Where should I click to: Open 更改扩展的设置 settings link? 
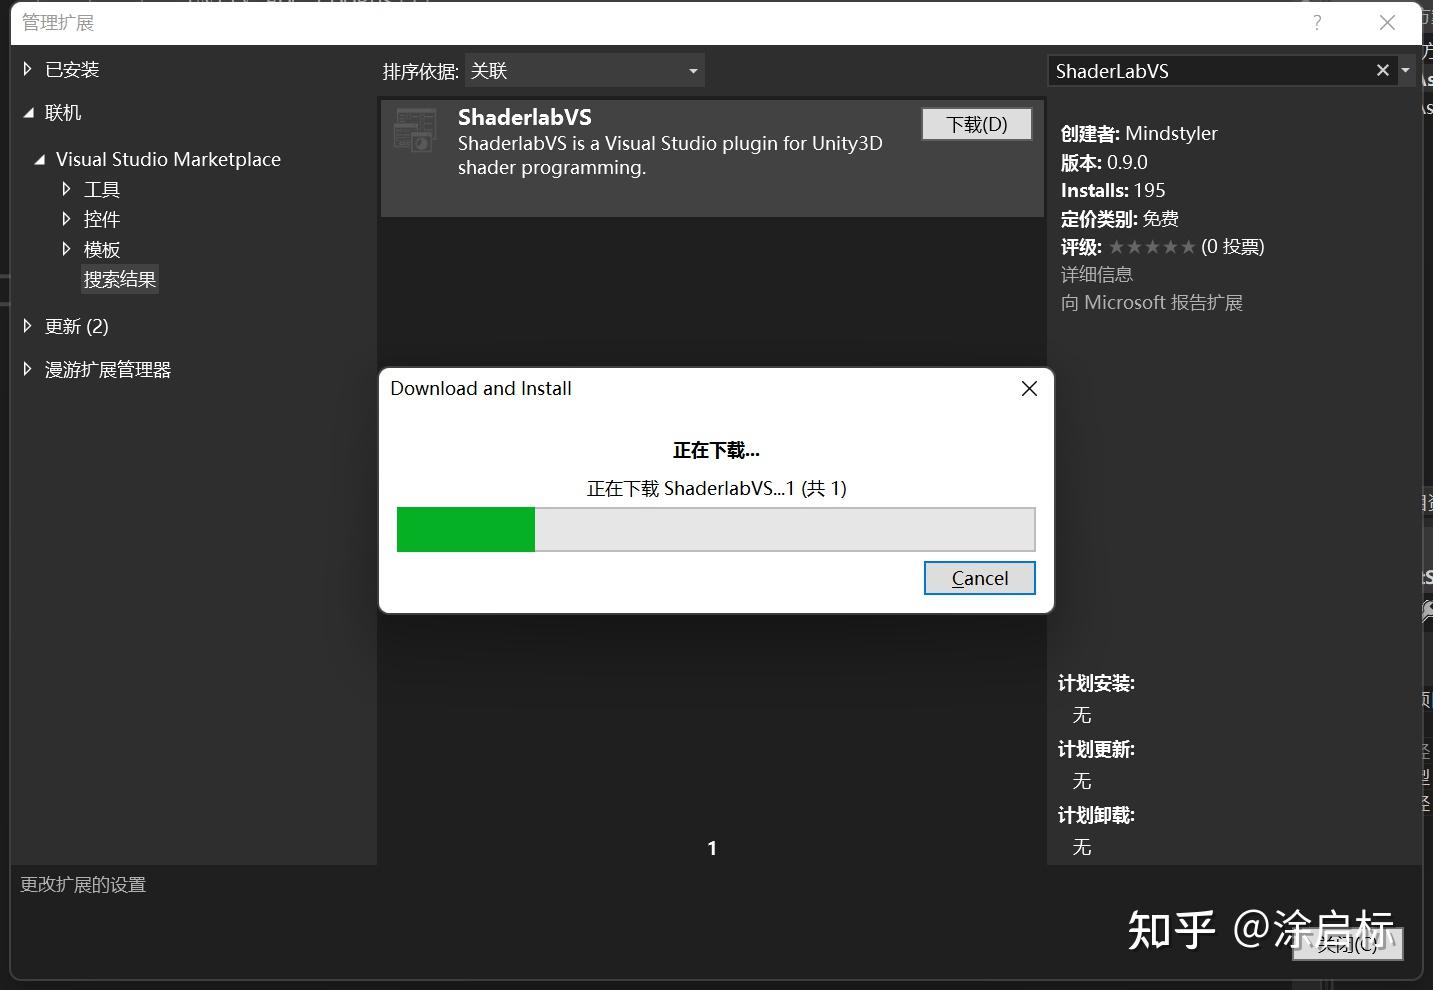(x=83, y=884)
